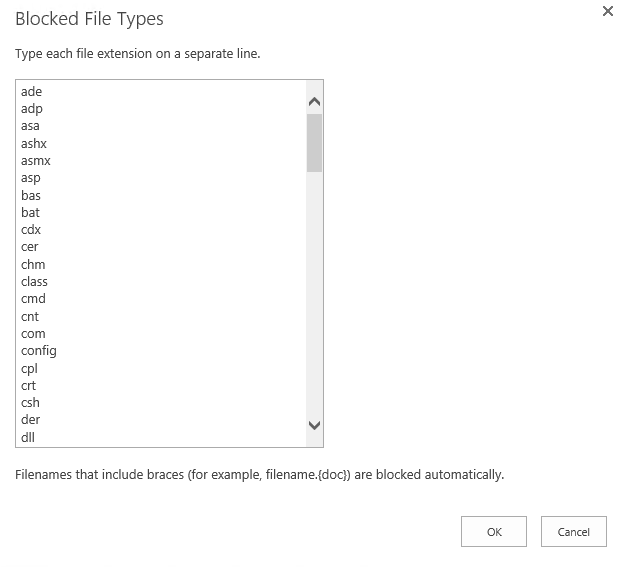Click the 'ade' extension line
This screenshot has height=567, width=622.
[x=31, y=92]
